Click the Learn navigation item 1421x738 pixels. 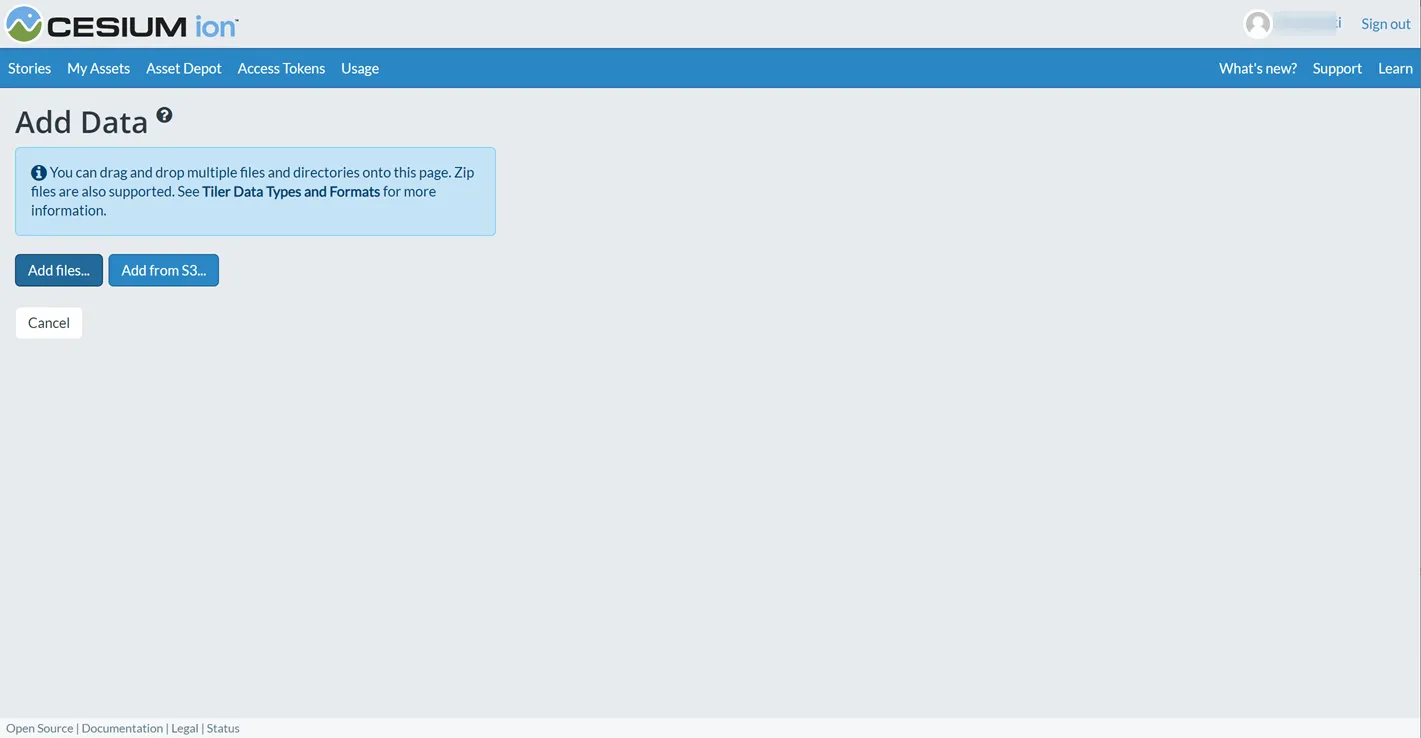pyautogui.click(x=1394, y=68)
